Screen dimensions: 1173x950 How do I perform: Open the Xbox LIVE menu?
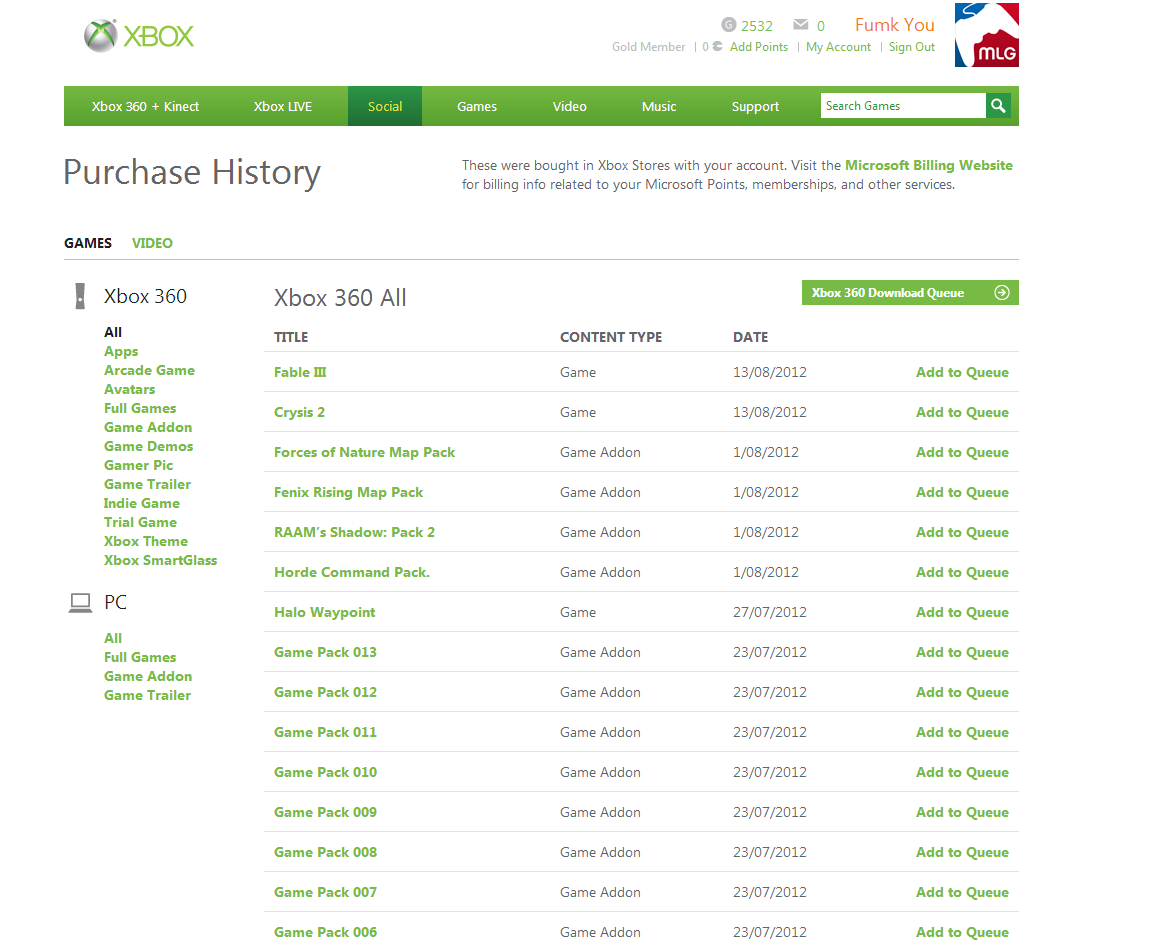coord(283,106)
